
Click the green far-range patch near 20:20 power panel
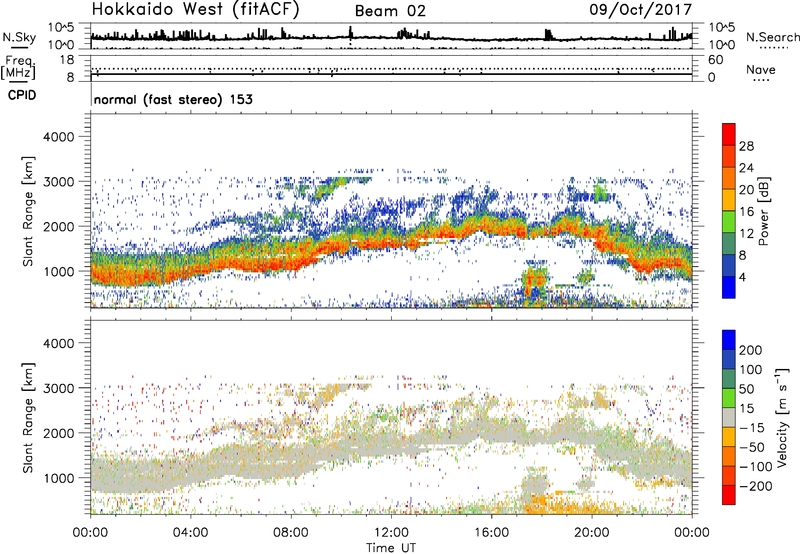(602, 193)
